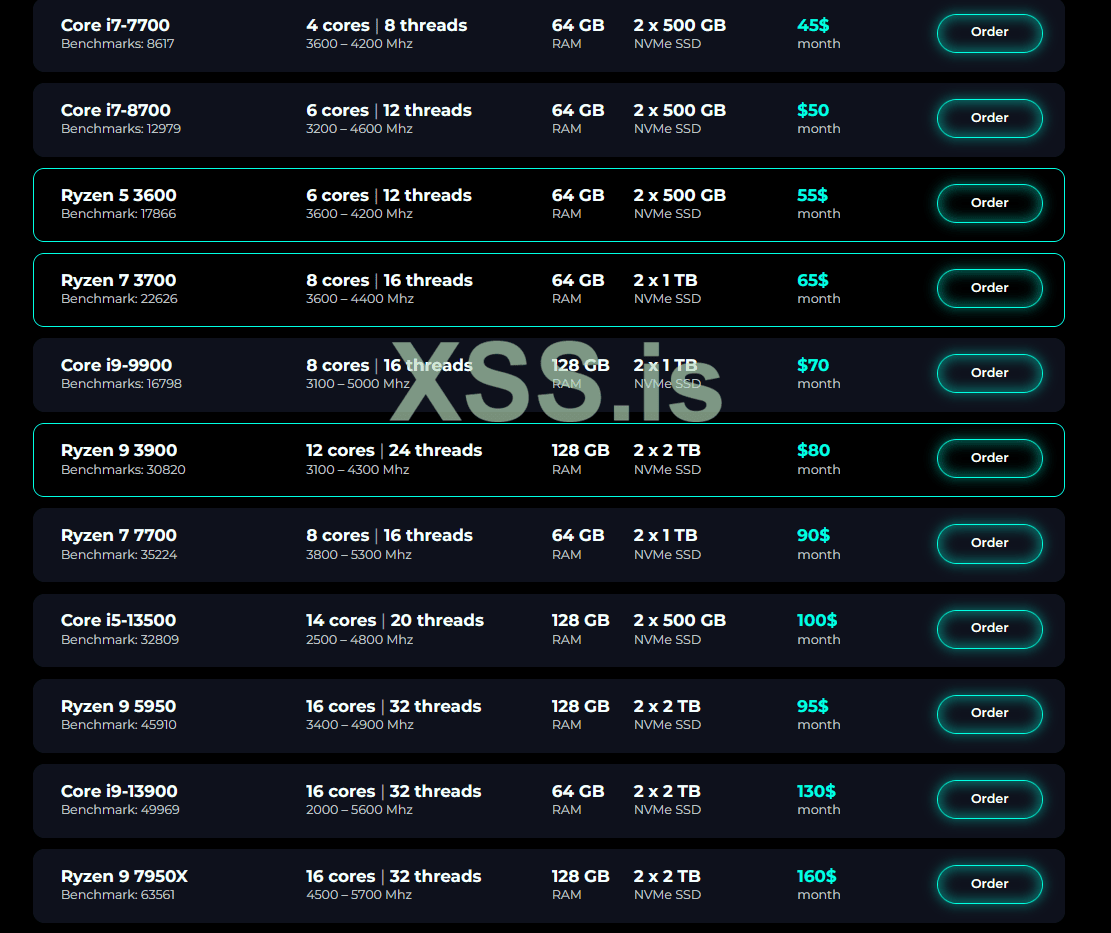Click 4 cores | 8 threads spec
The image size is (1111, 933).
coord(387,26)
